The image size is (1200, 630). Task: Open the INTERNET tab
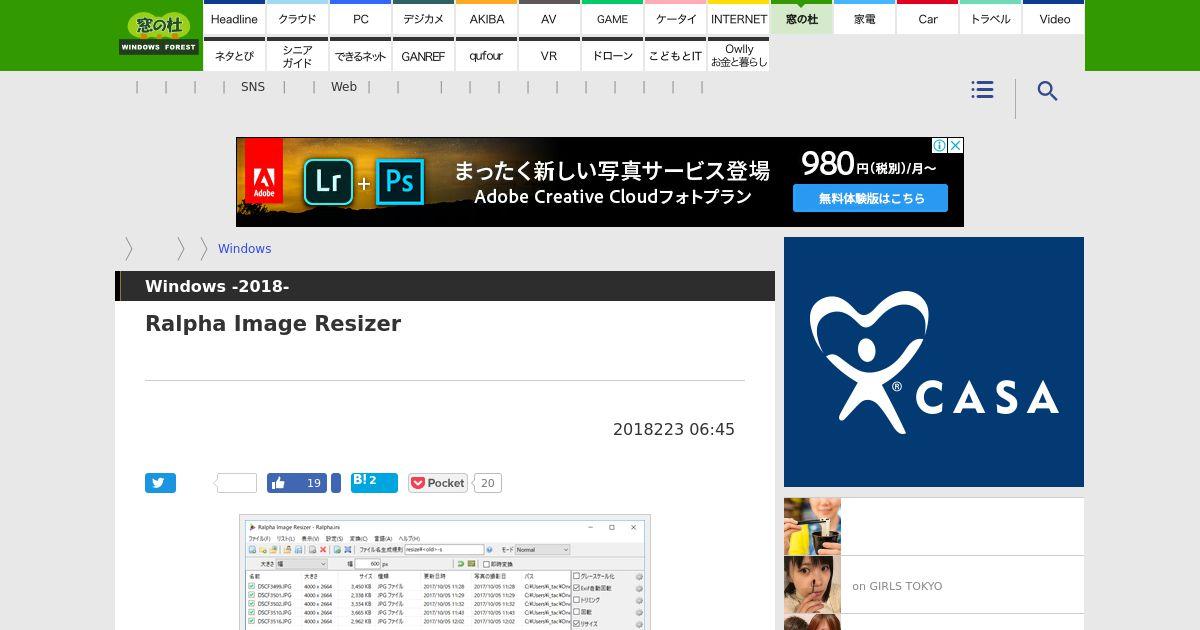[738, 18]
